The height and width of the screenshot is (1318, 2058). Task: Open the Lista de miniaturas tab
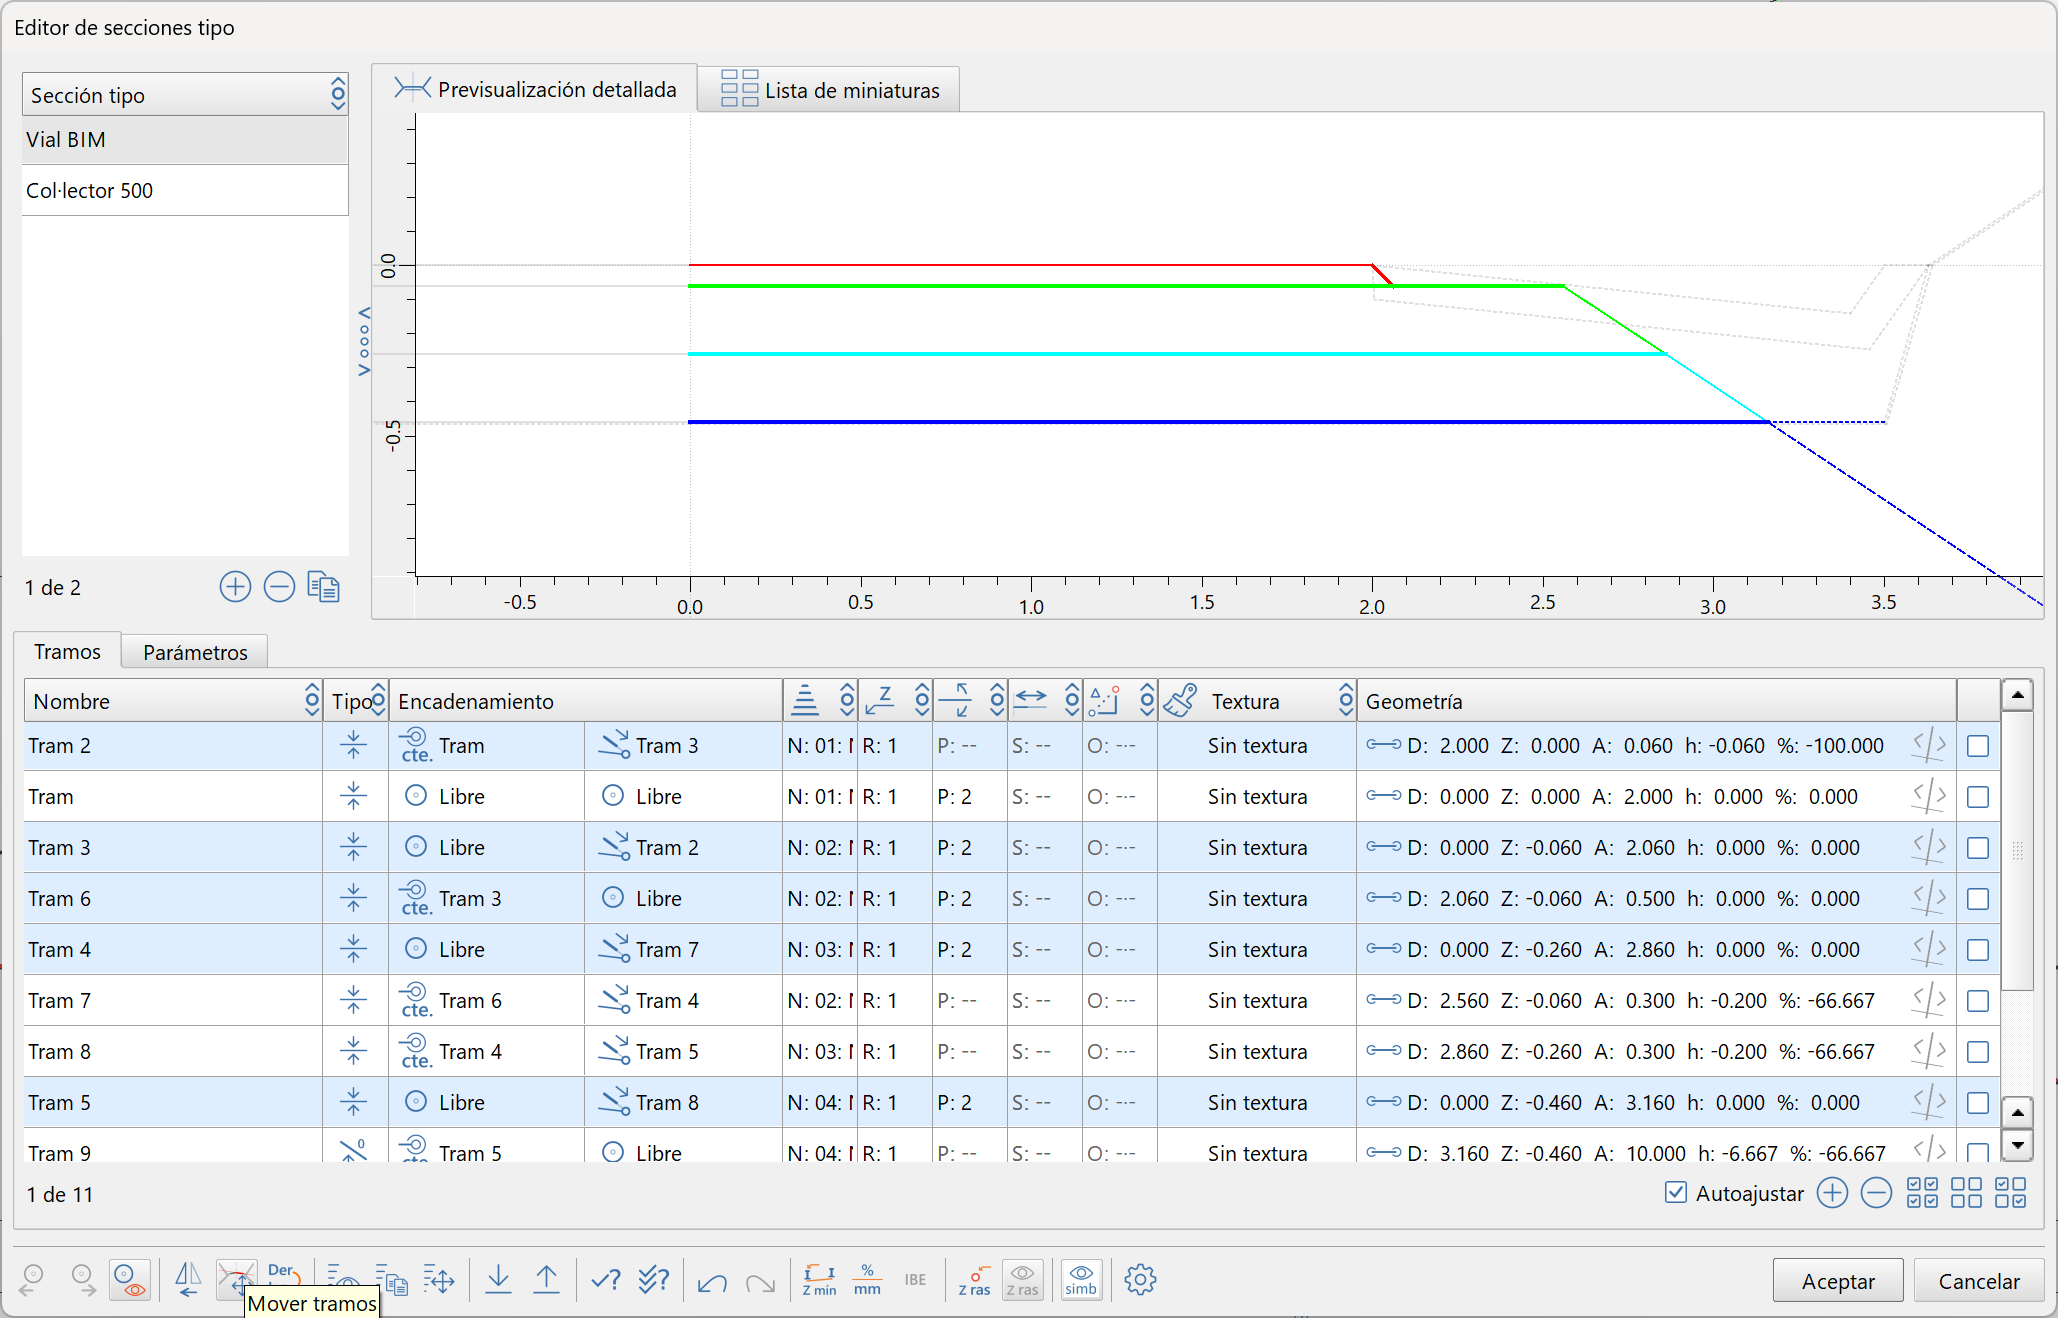pyautogui.click(x=829, y=90)
